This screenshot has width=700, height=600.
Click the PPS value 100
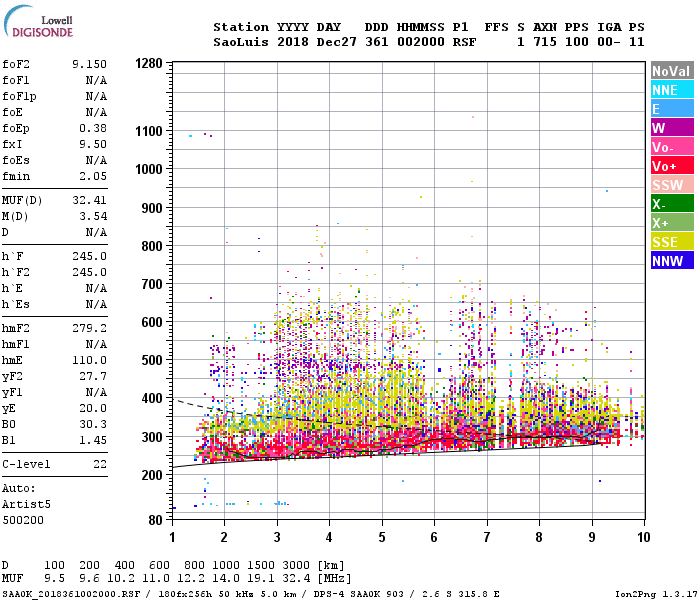click(x=577, y=42)
